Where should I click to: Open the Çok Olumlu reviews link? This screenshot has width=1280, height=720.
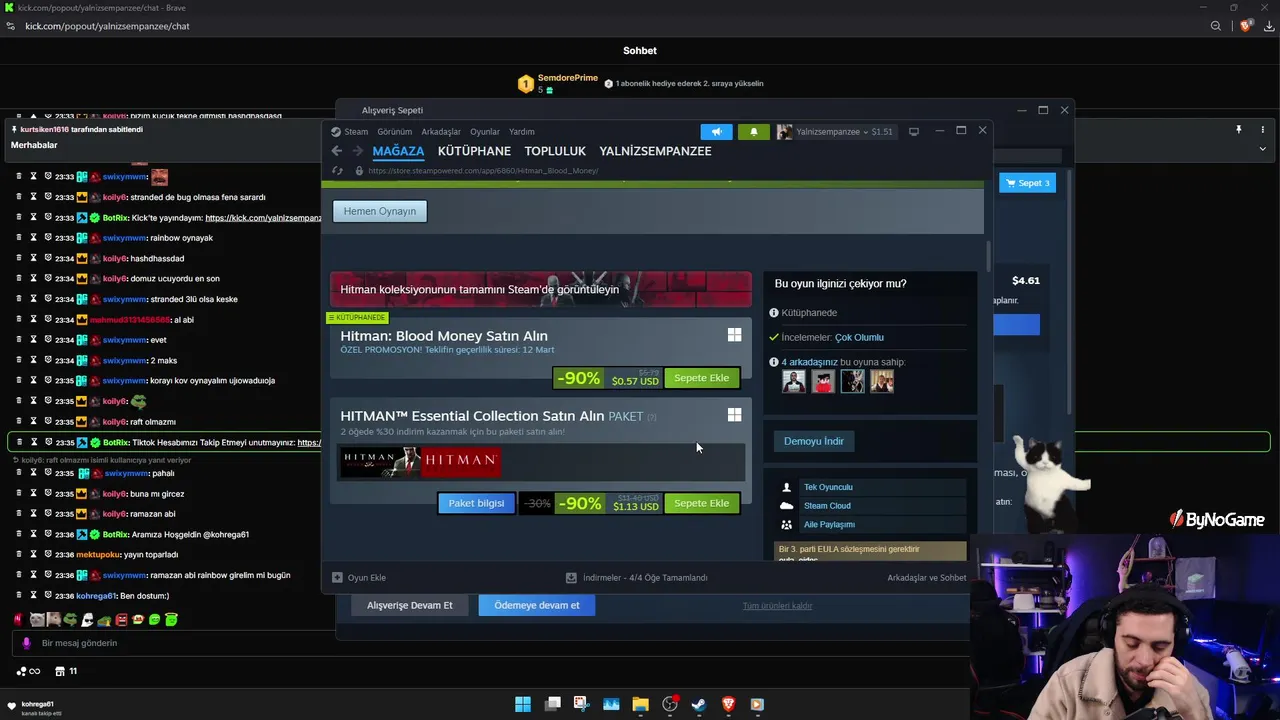click(x=859, y=337)
